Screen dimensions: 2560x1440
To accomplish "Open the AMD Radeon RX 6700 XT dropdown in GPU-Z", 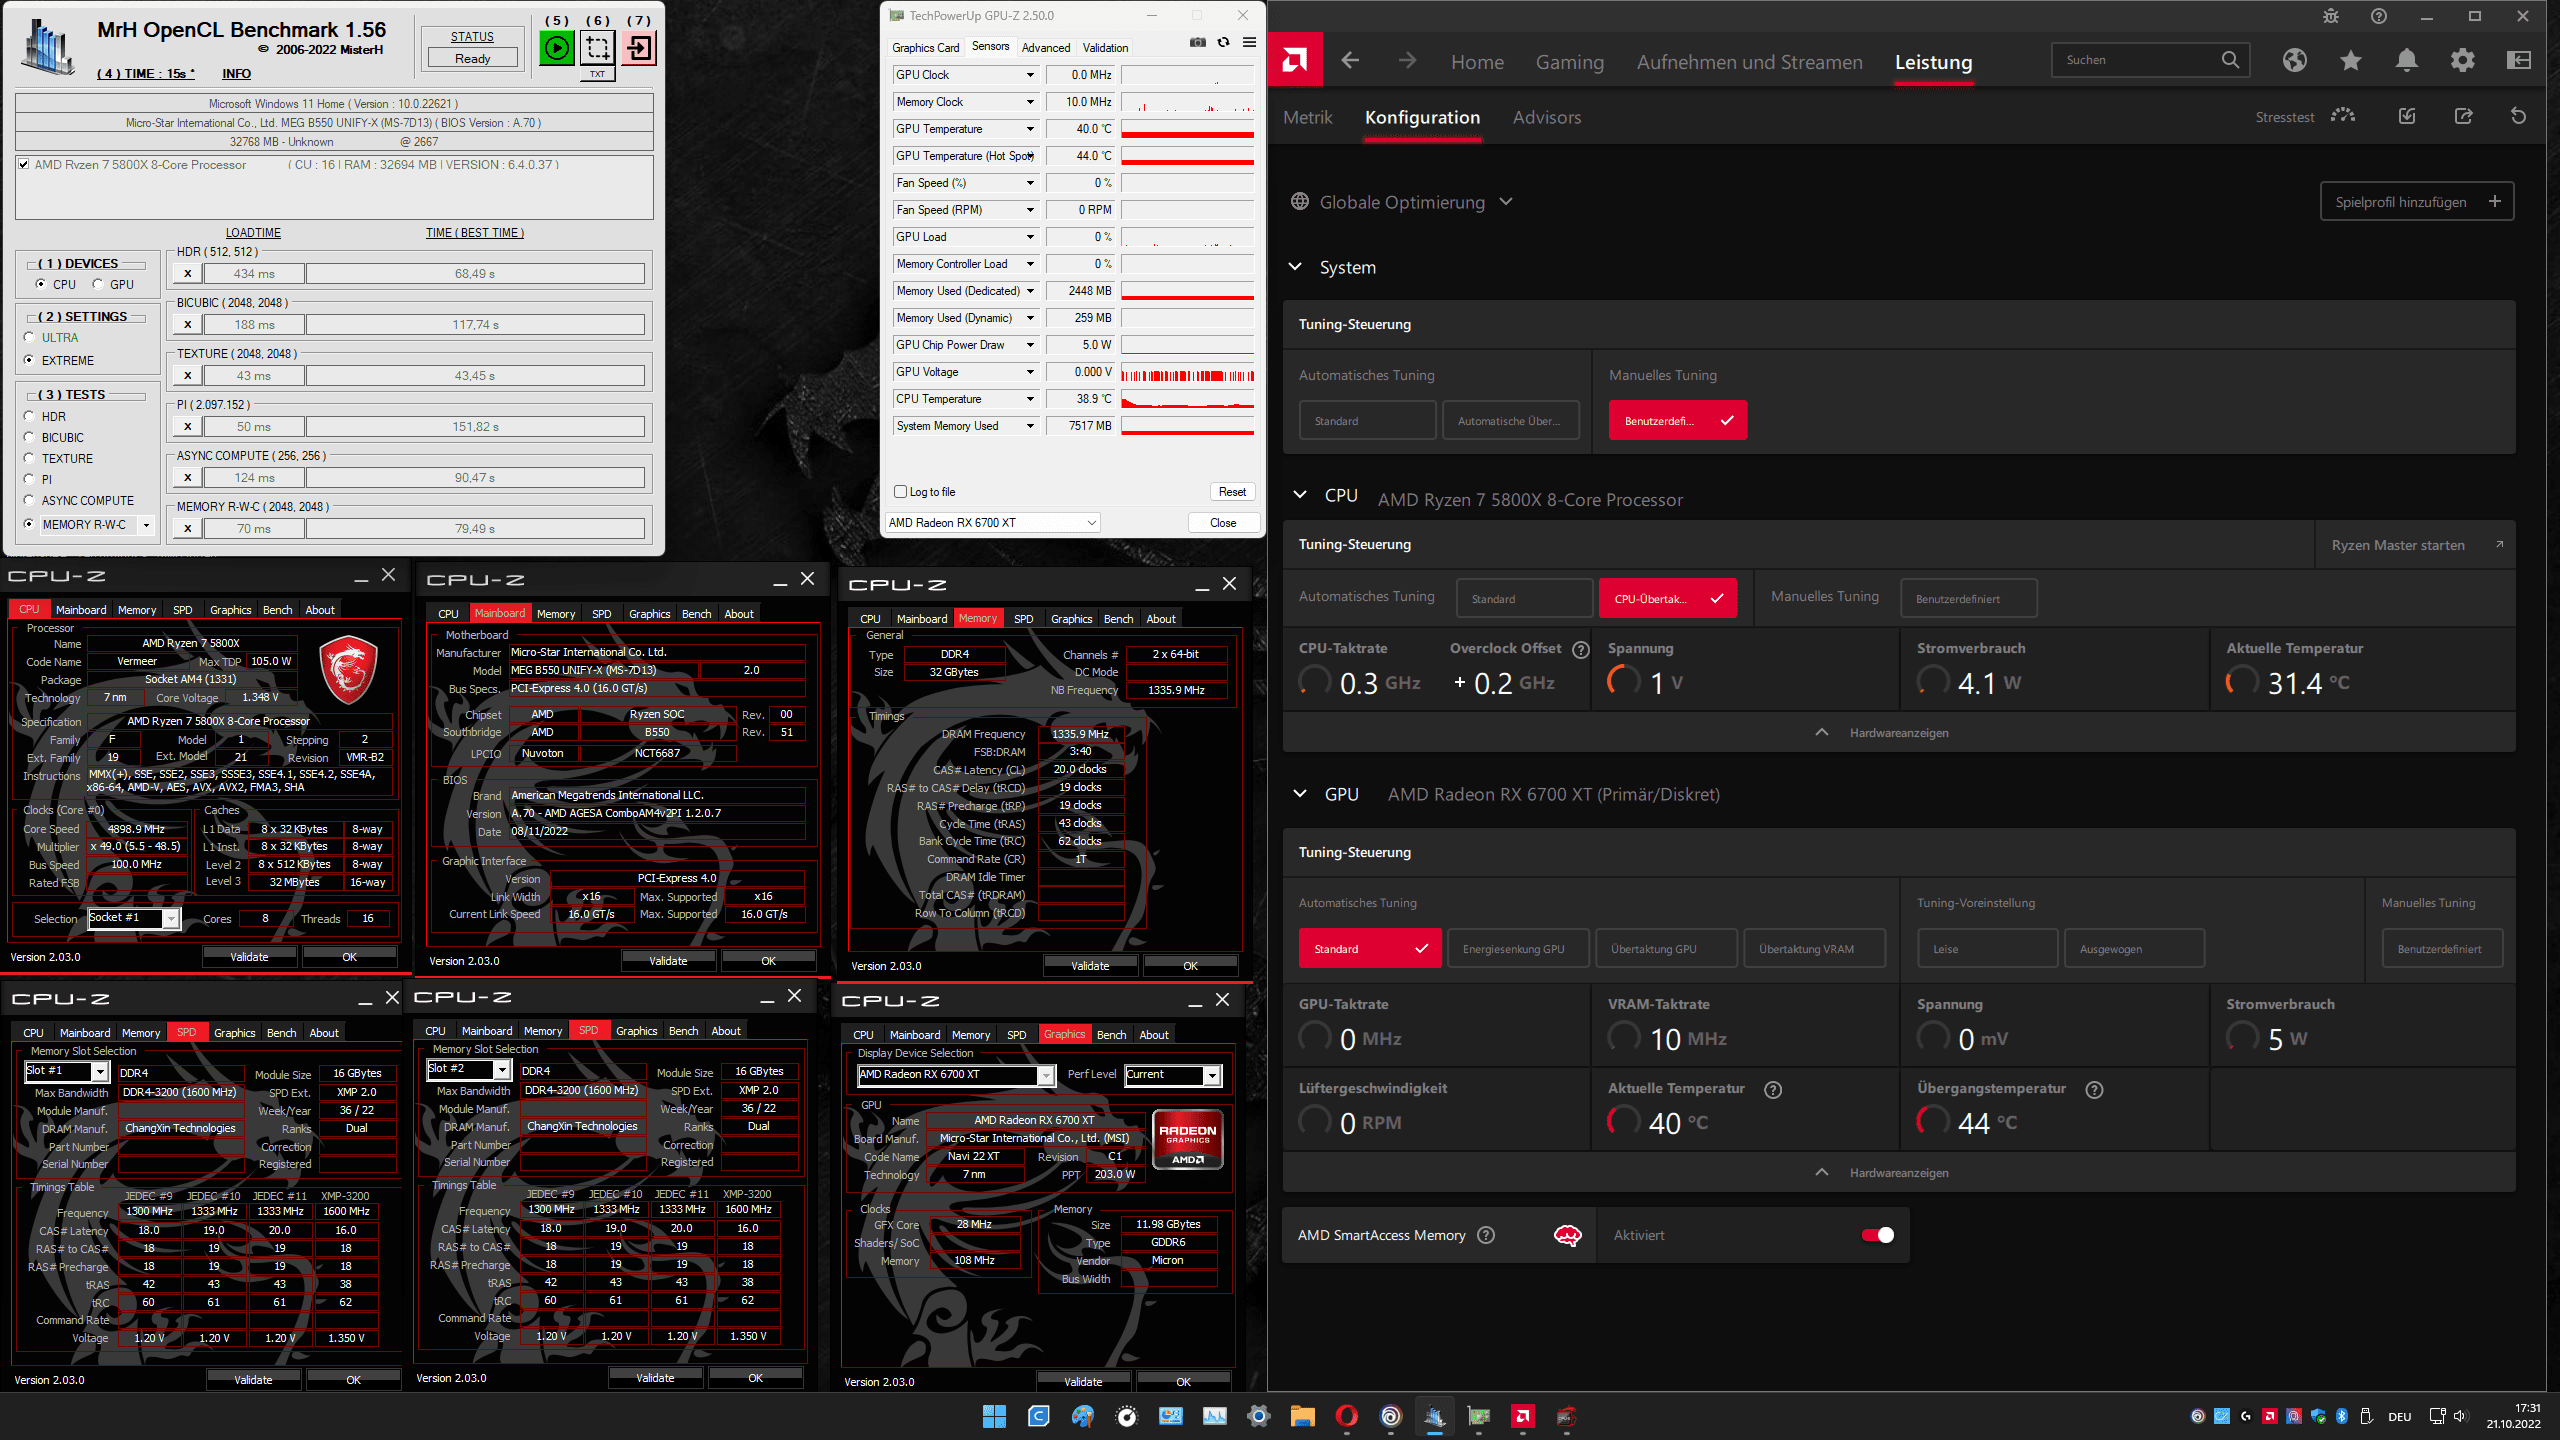I will point(992,523).
